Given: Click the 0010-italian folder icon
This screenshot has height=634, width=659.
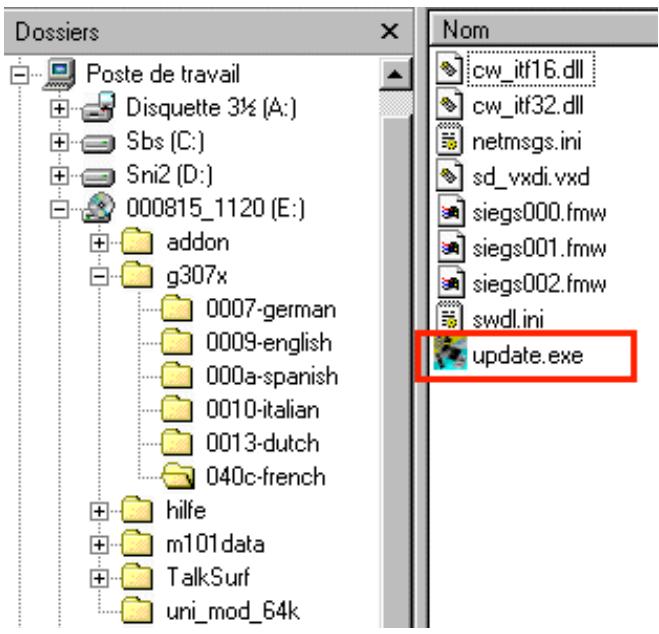Looking at the screenshot, I should click(x=177, y=409).
